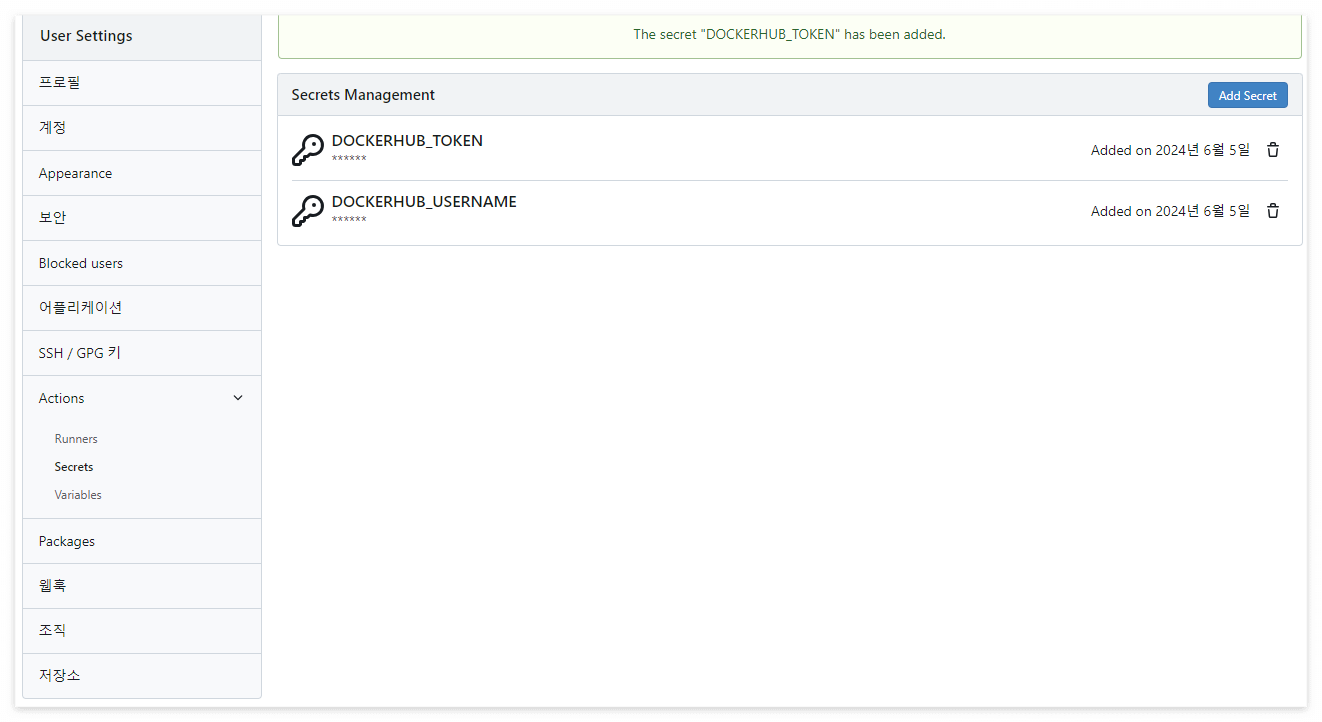Open the Runners sub-item
This screenshot has height=722, width=1322.
(76, 439)
